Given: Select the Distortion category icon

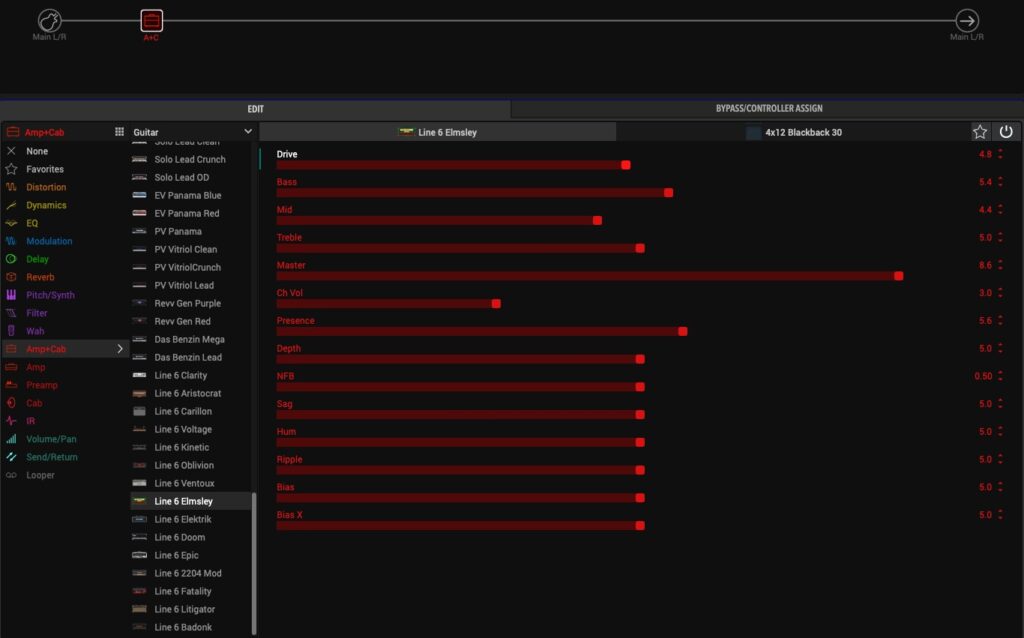Looking at the screenshot, I should click(x=11, y=187).
